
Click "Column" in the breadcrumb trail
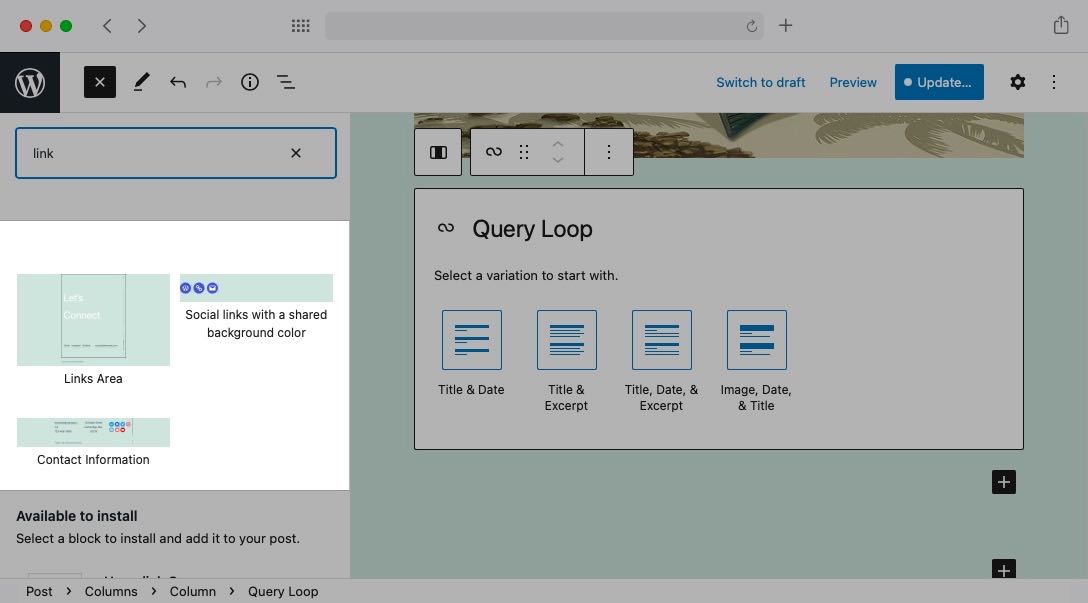(x=192, y=591)
